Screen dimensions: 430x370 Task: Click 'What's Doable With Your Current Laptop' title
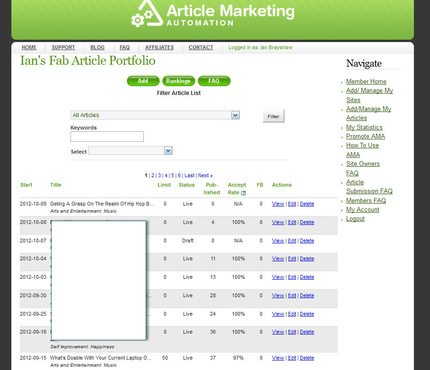pos(100,358)
